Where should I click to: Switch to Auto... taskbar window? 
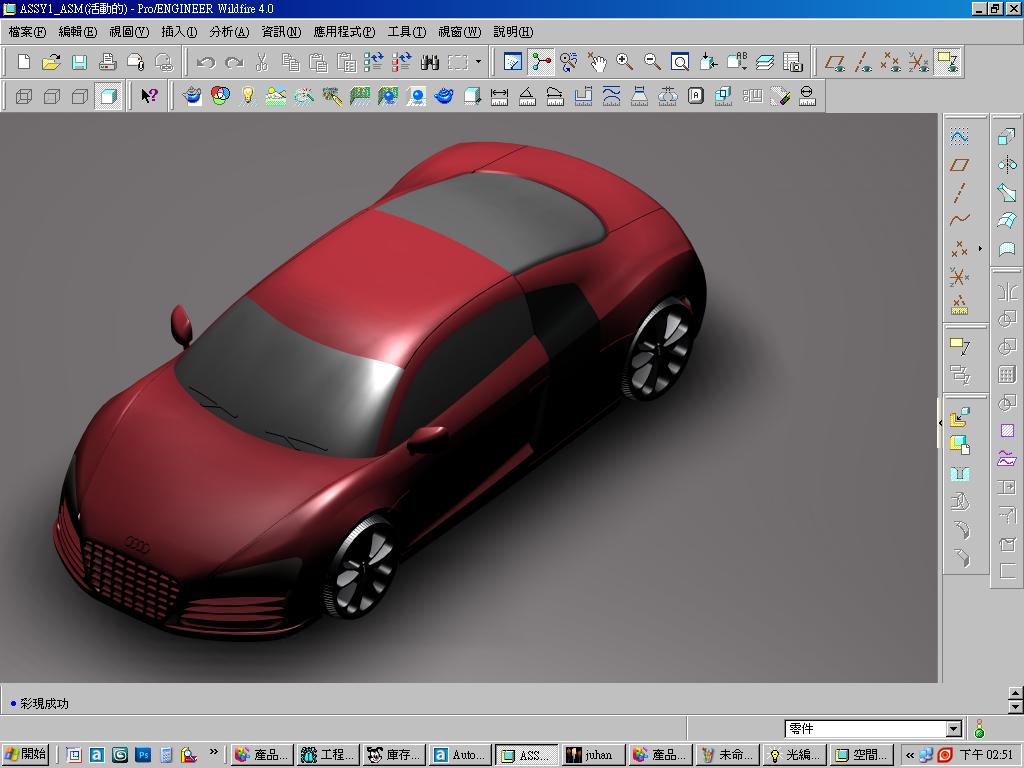tap(460, 755)
